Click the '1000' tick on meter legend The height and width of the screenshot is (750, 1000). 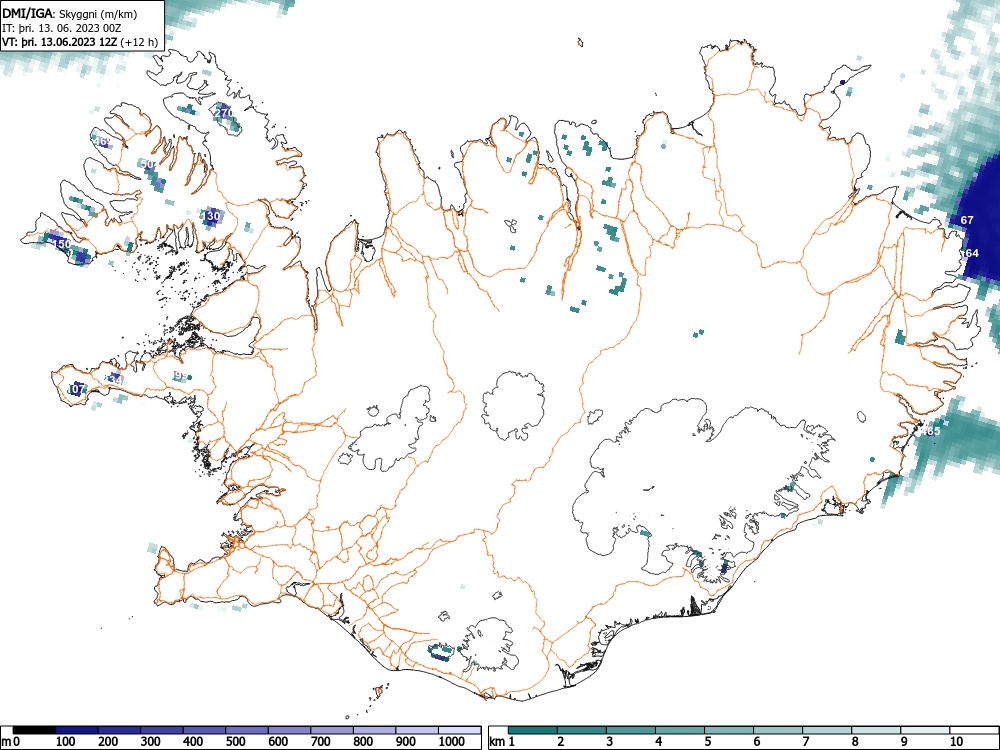[452, 742]
